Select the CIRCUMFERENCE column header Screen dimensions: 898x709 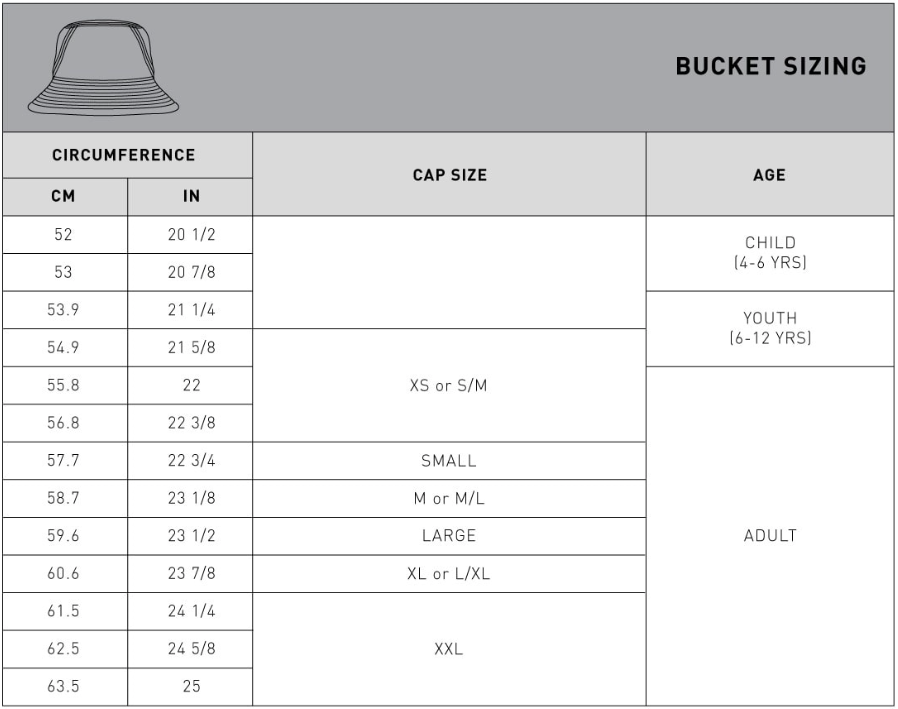tap(127, 155)
